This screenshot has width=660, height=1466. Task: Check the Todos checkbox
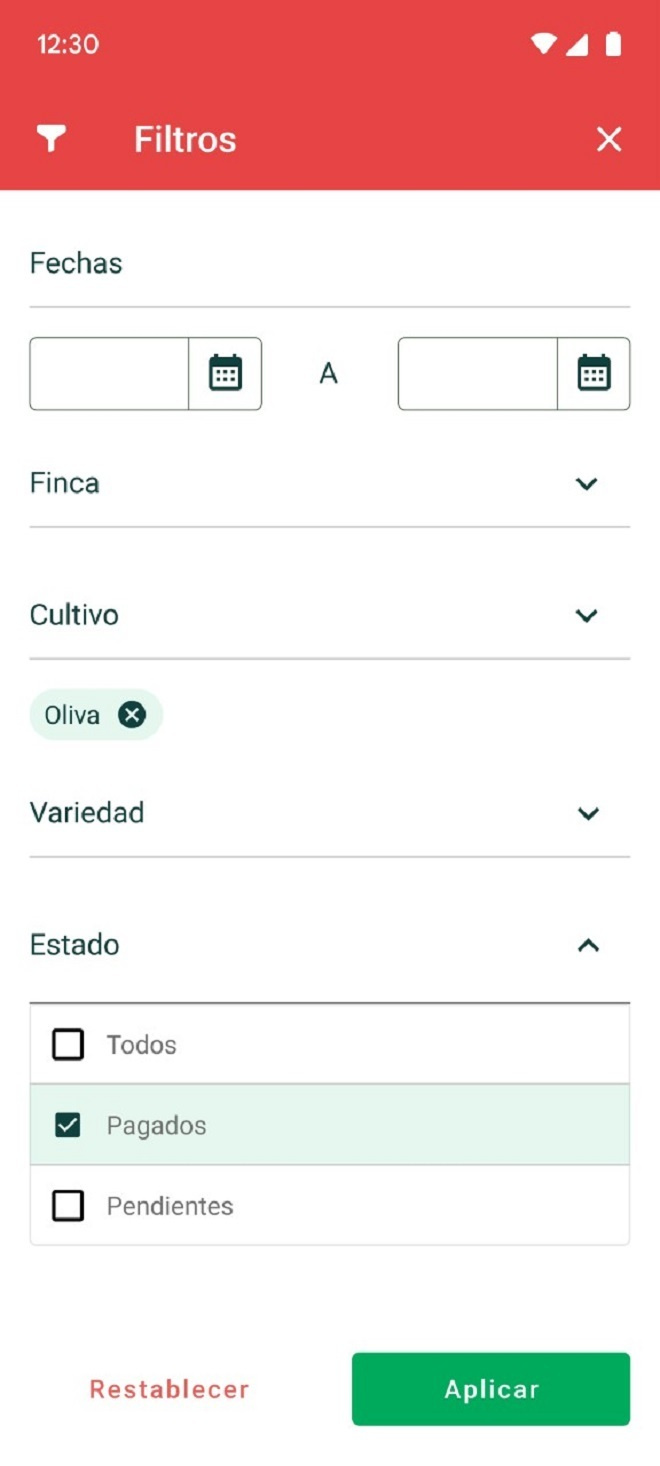click(68, 1044)
